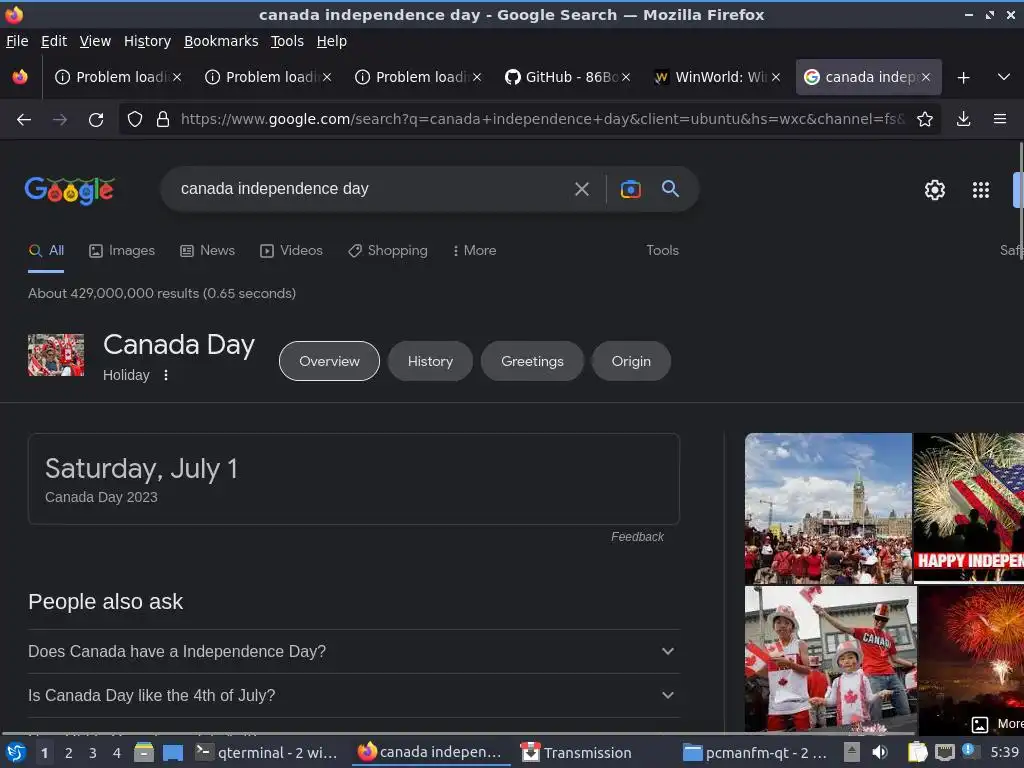Image resolution: width=1024 pixels, height=768 pixels.
Task: Open the Happy Independence fireworks image
Action: [x=968, y=507]
